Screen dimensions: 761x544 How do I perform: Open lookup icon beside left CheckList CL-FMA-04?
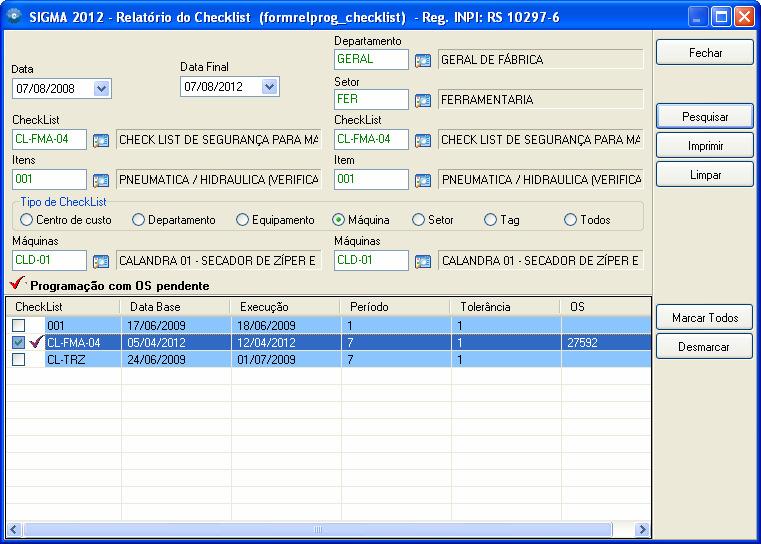click(100, 141)
